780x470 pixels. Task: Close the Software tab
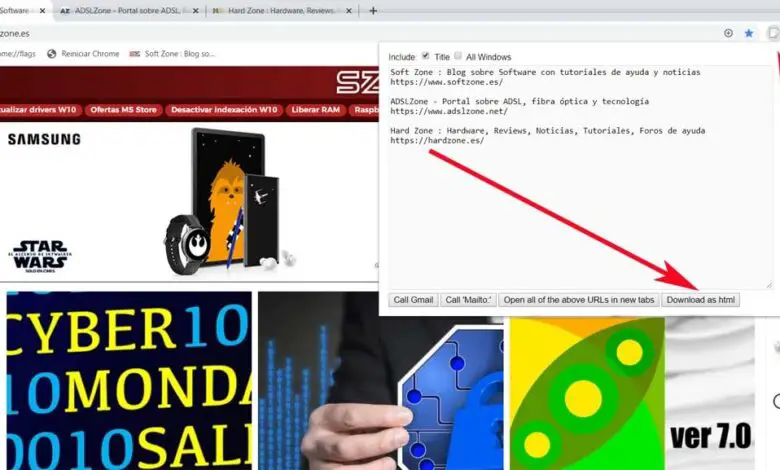pyautogui.click(x=42, y=10)
